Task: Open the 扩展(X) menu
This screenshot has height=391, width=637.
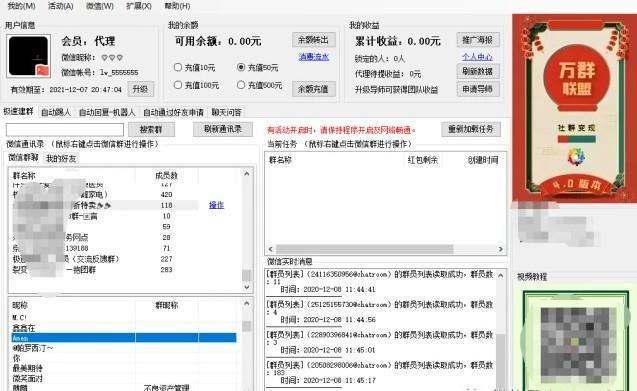Action: 139,6
